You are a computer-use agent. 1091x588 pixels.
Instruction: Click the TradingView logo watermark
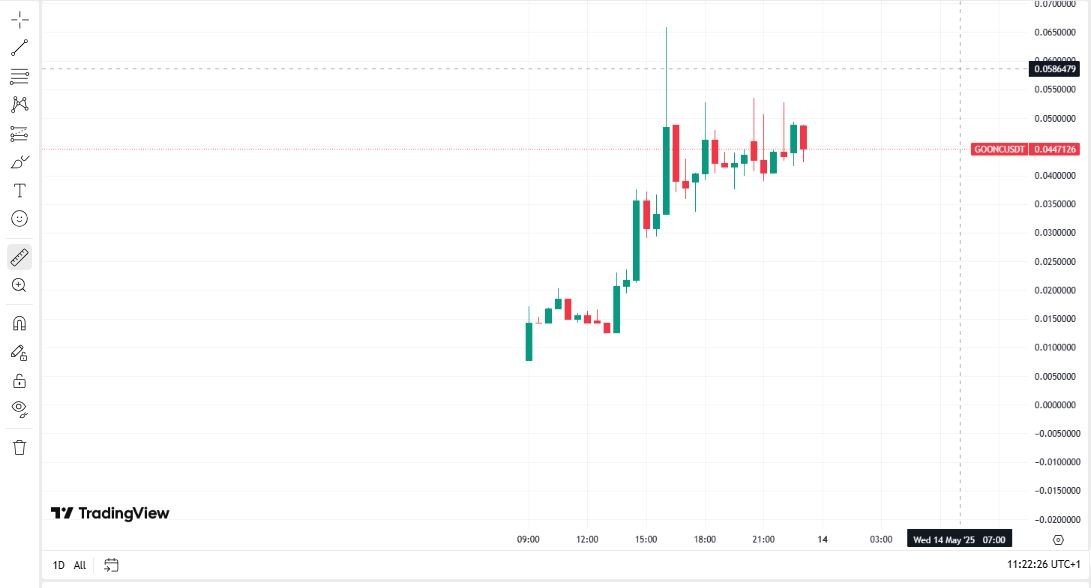110,512
